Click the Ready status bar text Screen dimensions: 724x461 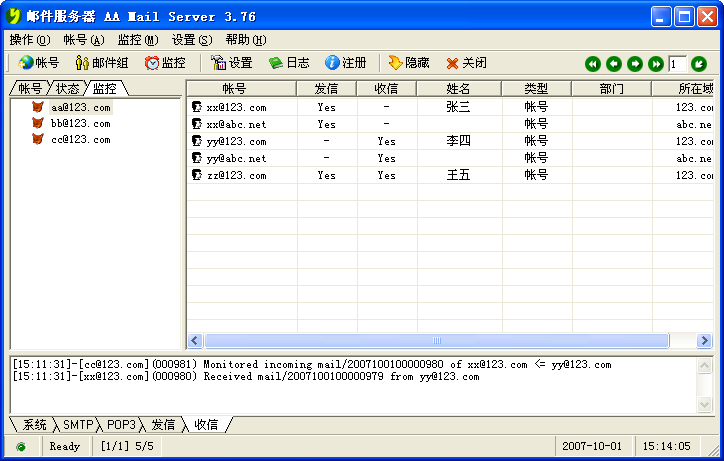pos(65,446)
